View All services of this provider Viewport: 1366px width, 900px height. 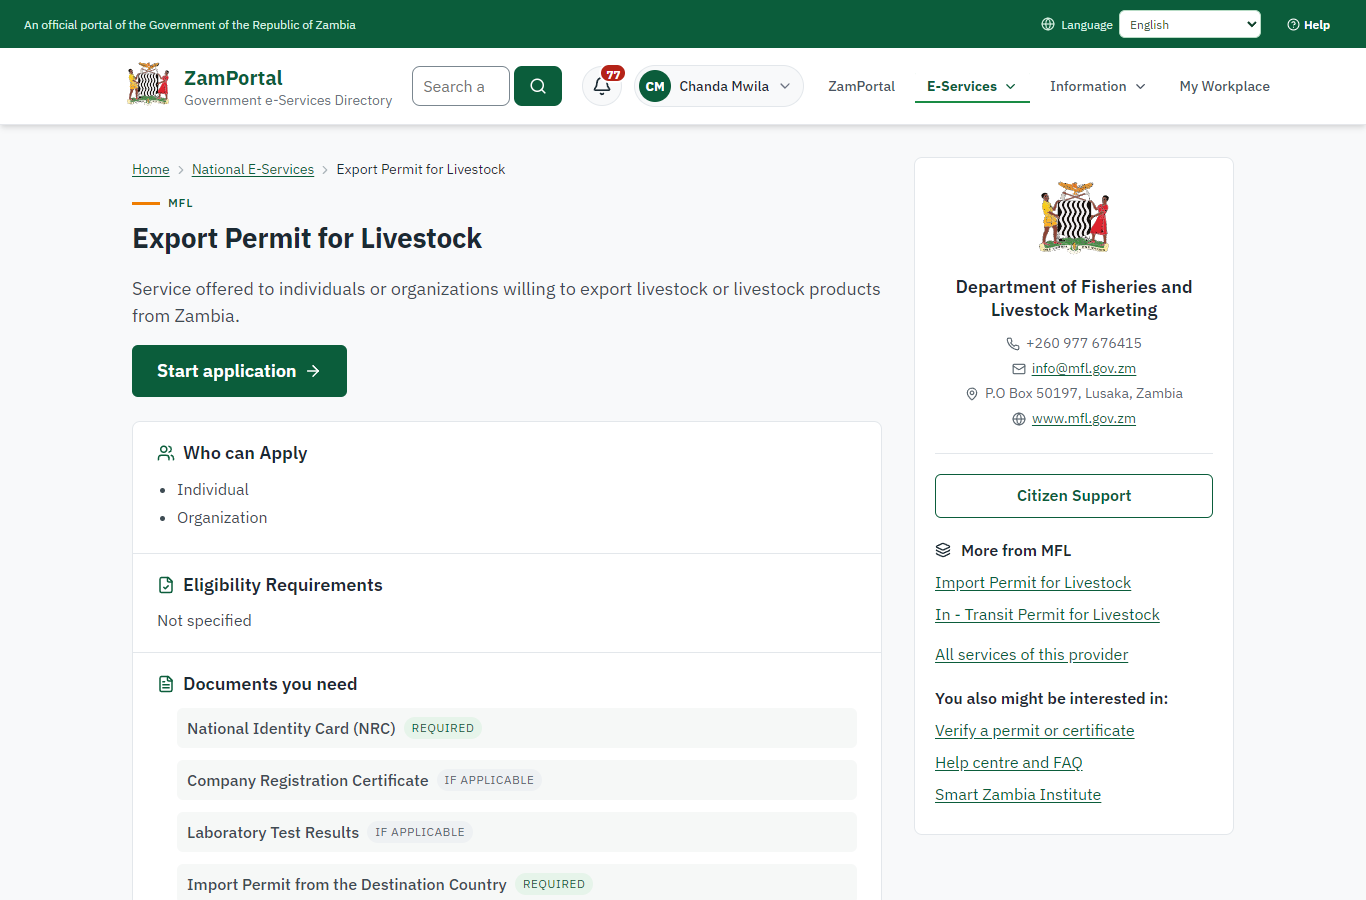1031,655
